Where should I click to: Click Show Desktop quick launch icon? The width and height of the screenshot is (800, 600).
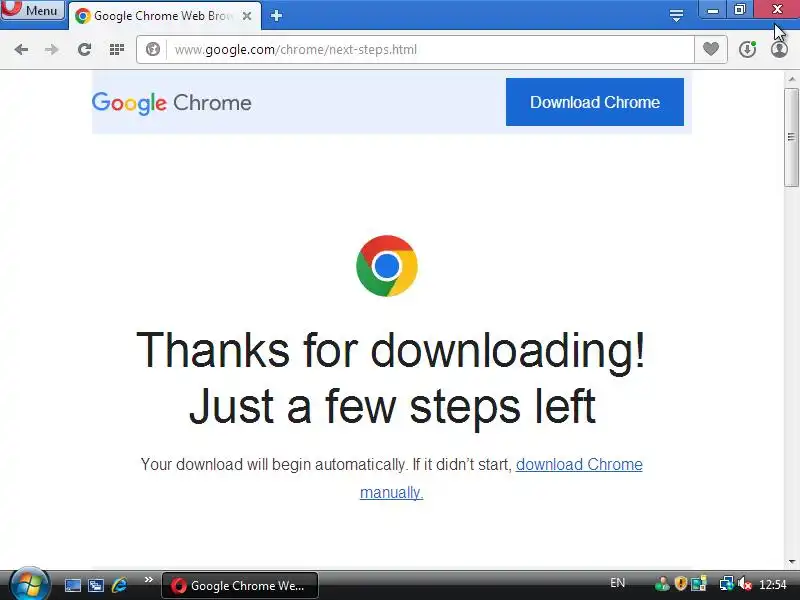pyautogui.click(x=72, y=585)
